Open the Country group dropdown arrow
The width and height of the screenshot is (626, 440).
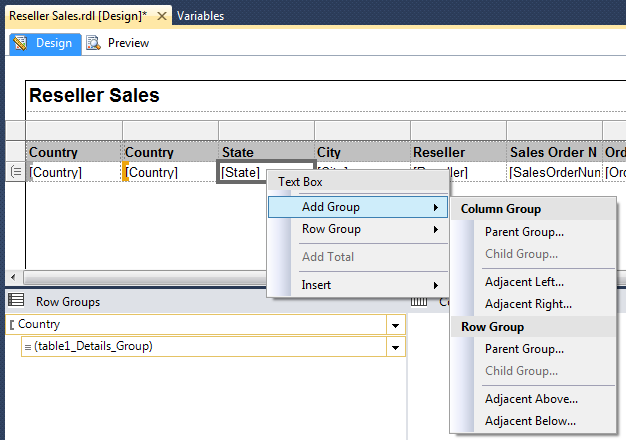(x=396, y=325)
